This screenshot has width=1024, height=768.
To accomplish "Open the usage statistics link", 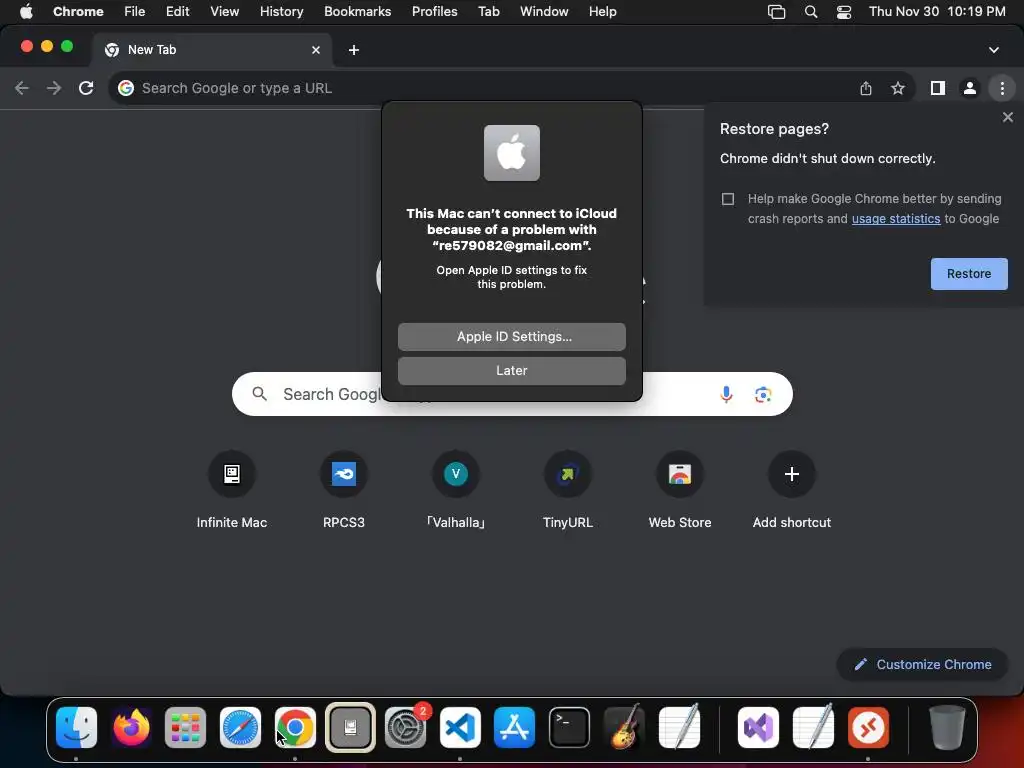I will (895, 219).
